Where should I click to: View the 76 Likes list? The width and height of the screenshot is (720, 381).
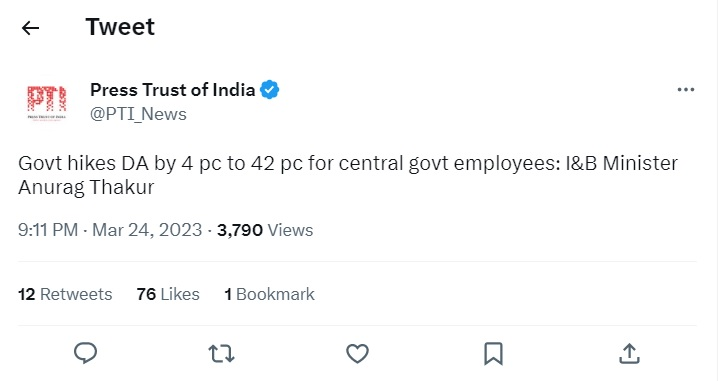(x=168, y=294)
